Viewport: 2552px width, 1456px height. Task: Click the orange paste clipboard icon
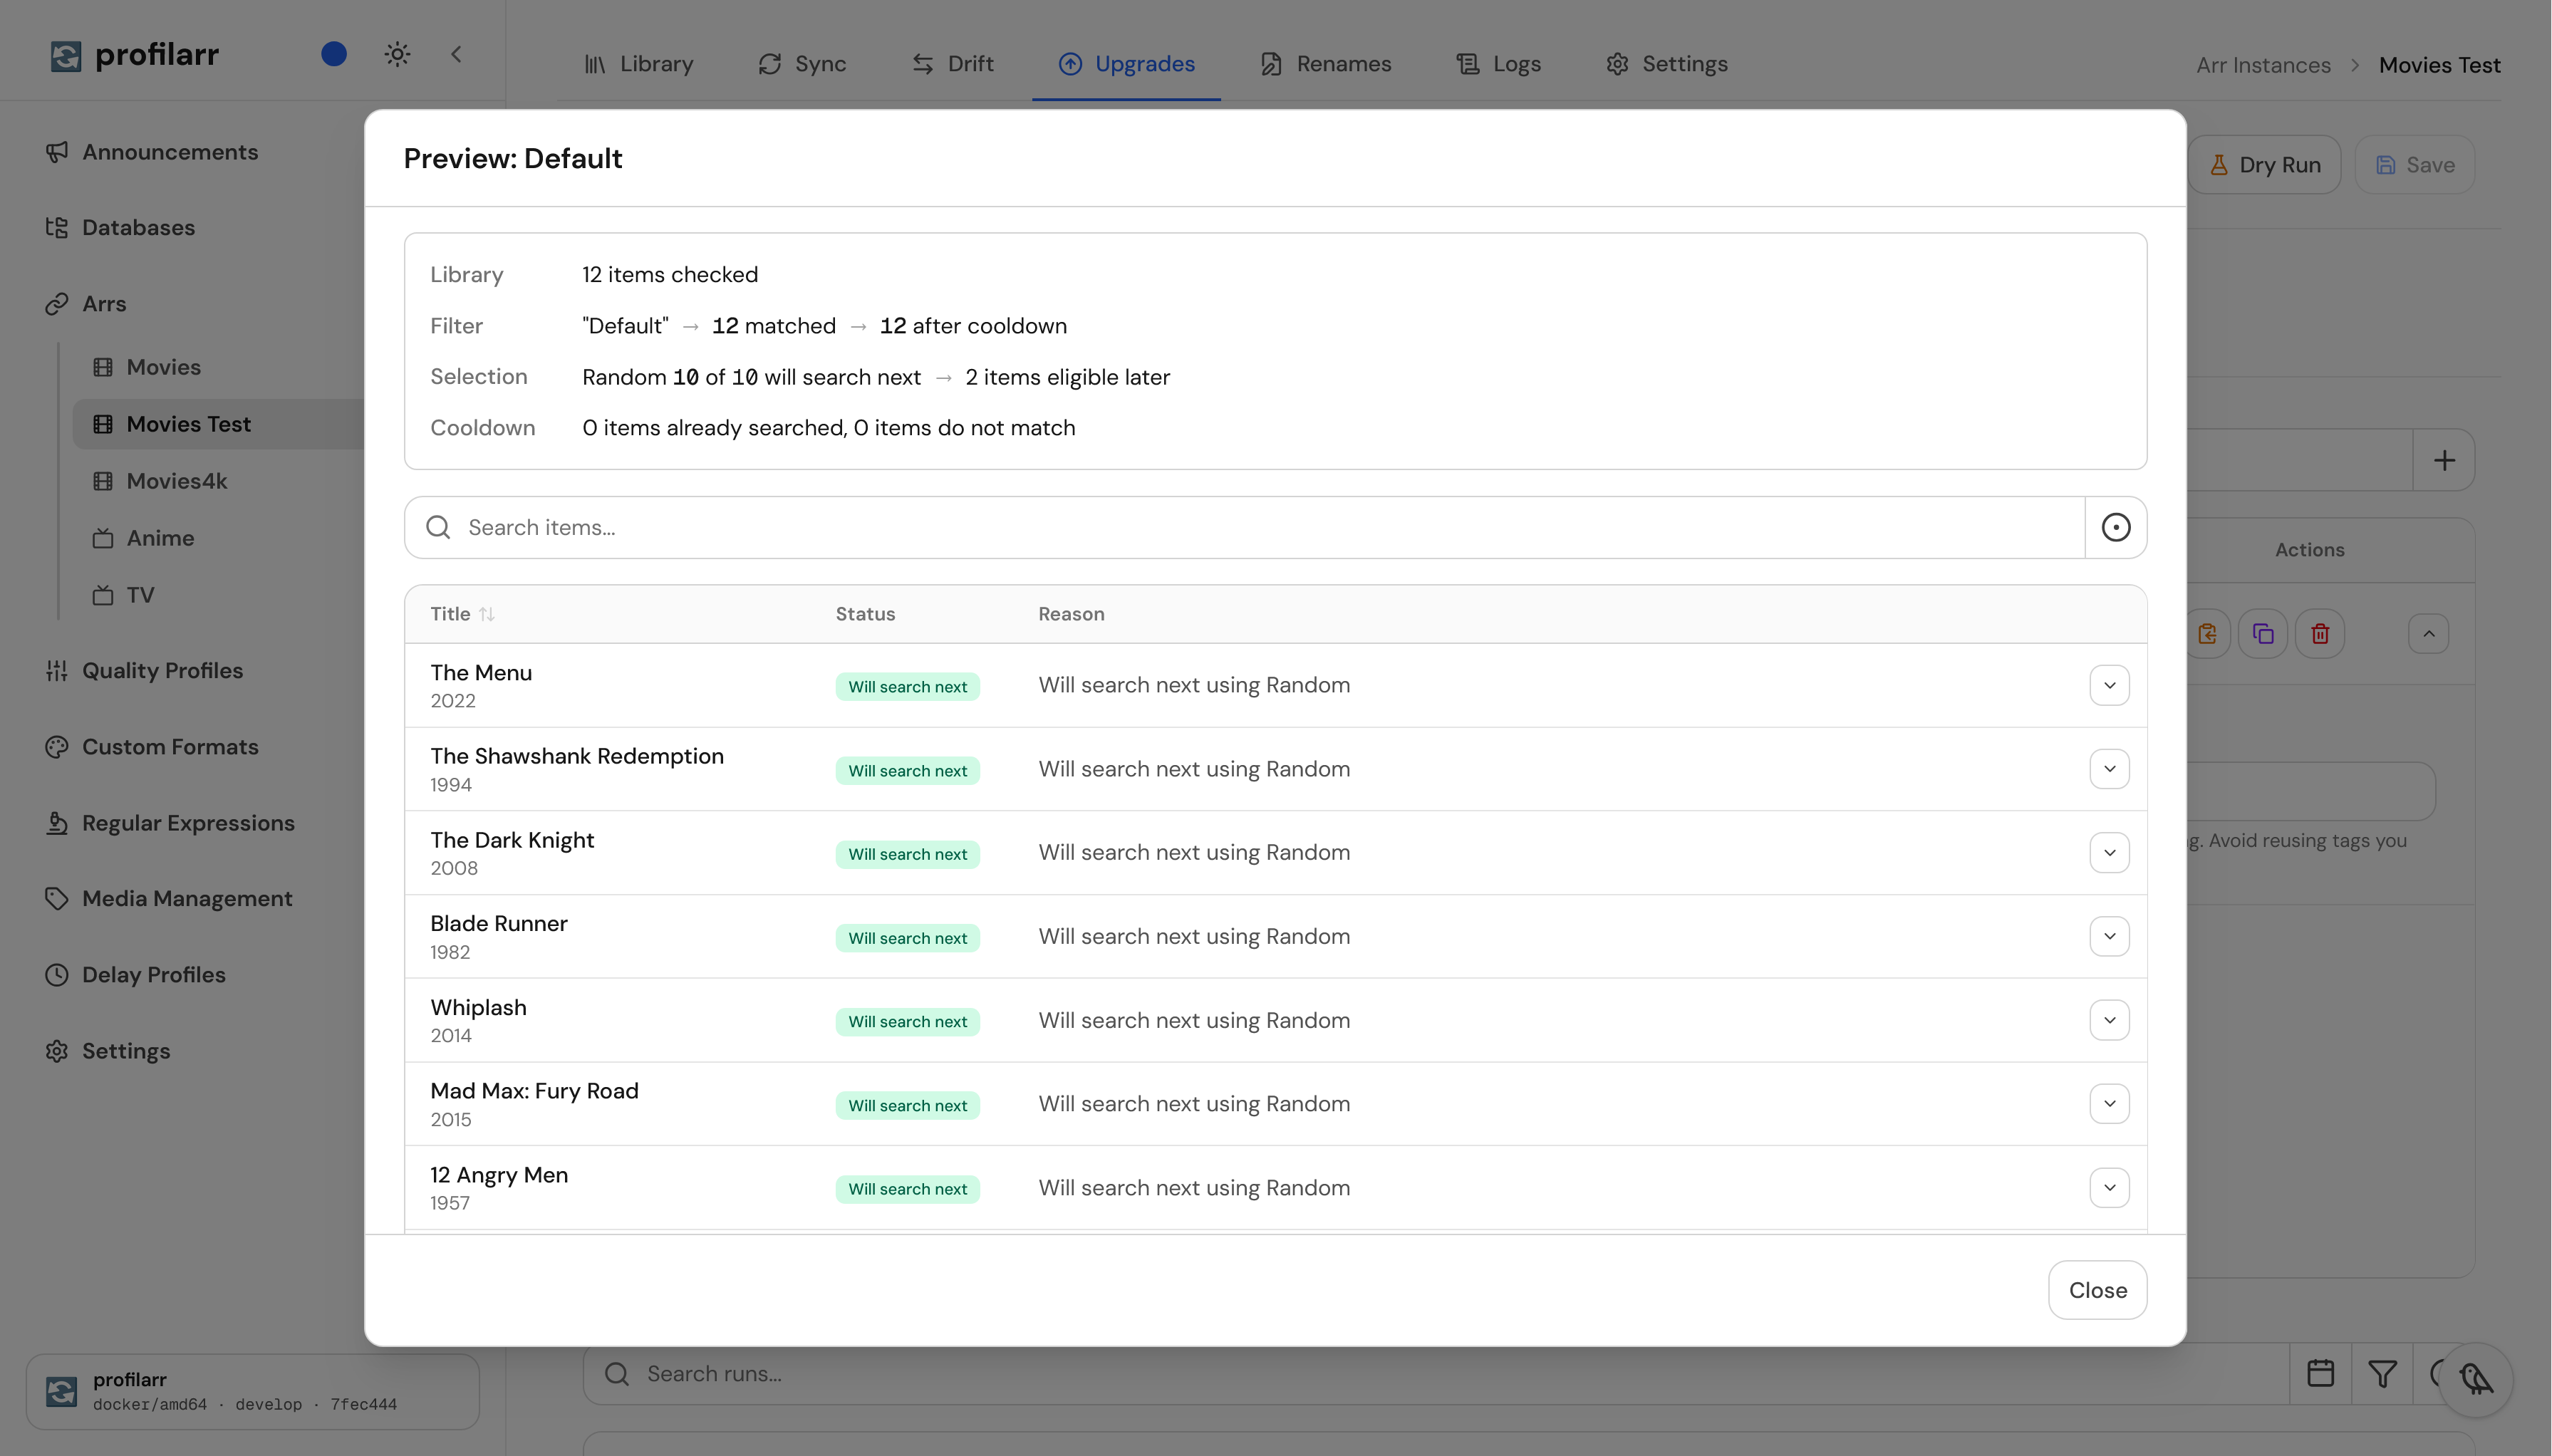click(2207, 634)
